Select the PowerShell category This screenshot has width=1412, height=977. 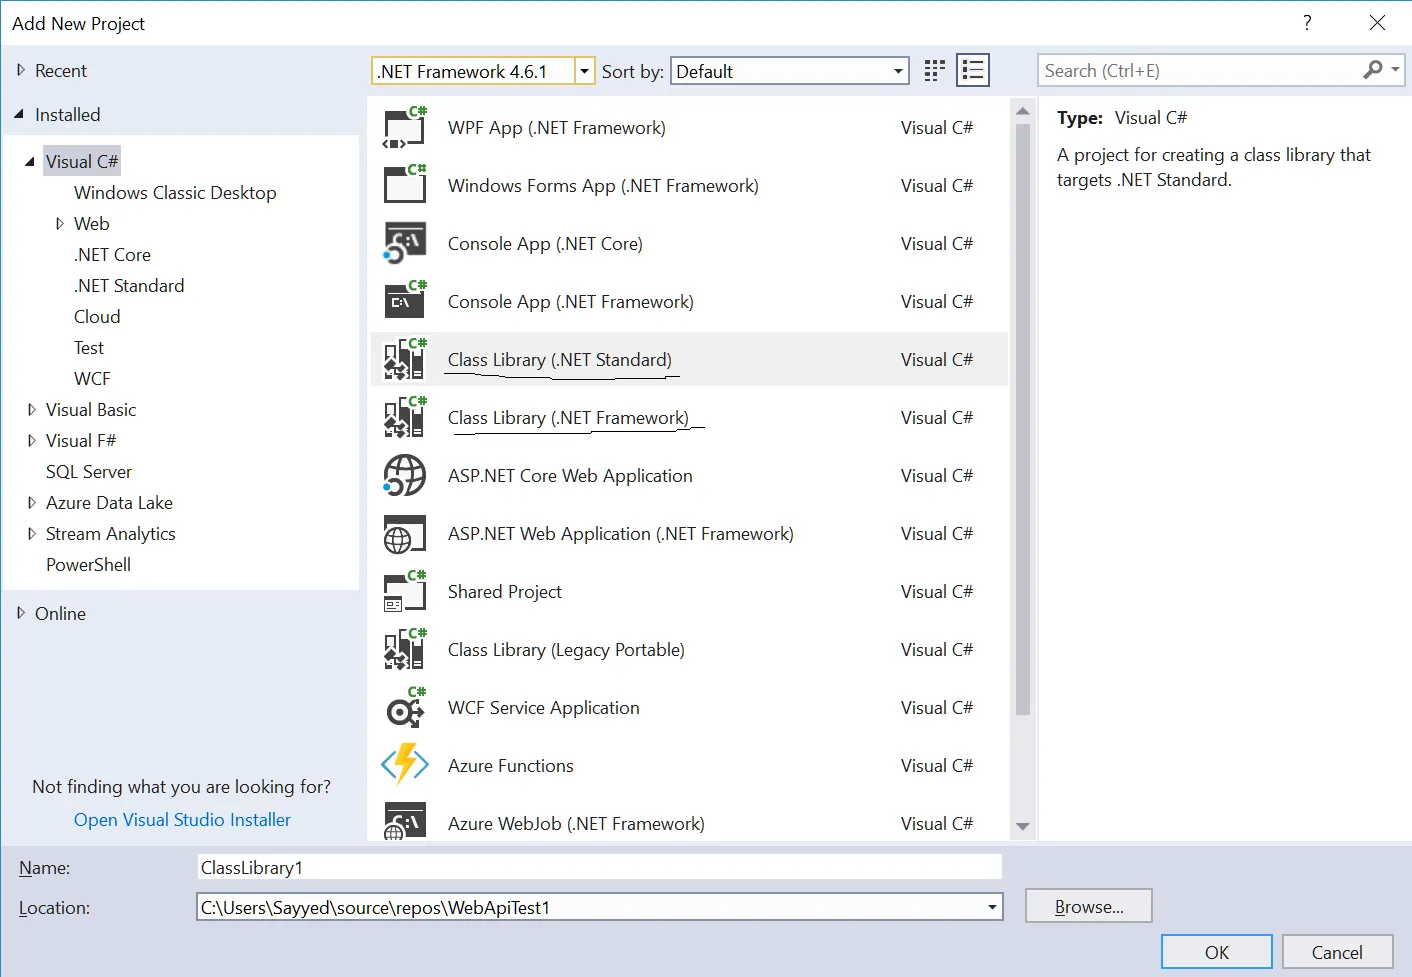[88, 565]
